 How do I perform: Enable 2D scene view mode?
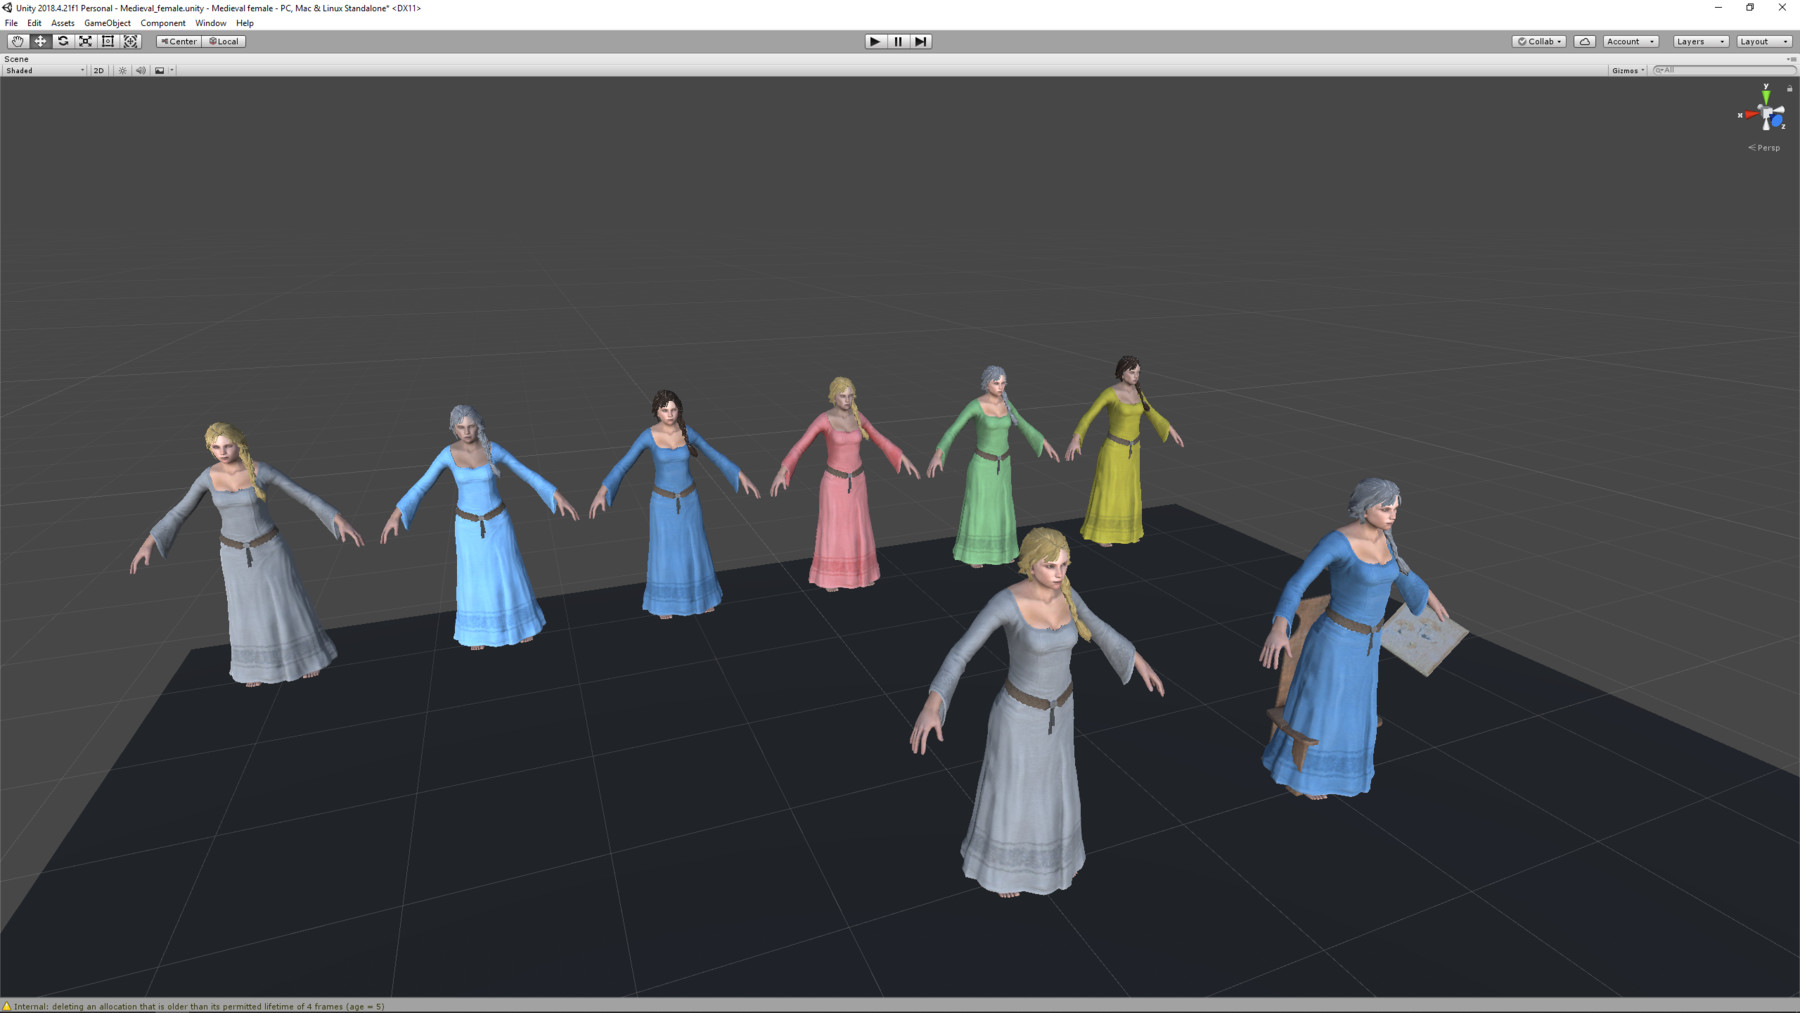(x=97, y=70)
